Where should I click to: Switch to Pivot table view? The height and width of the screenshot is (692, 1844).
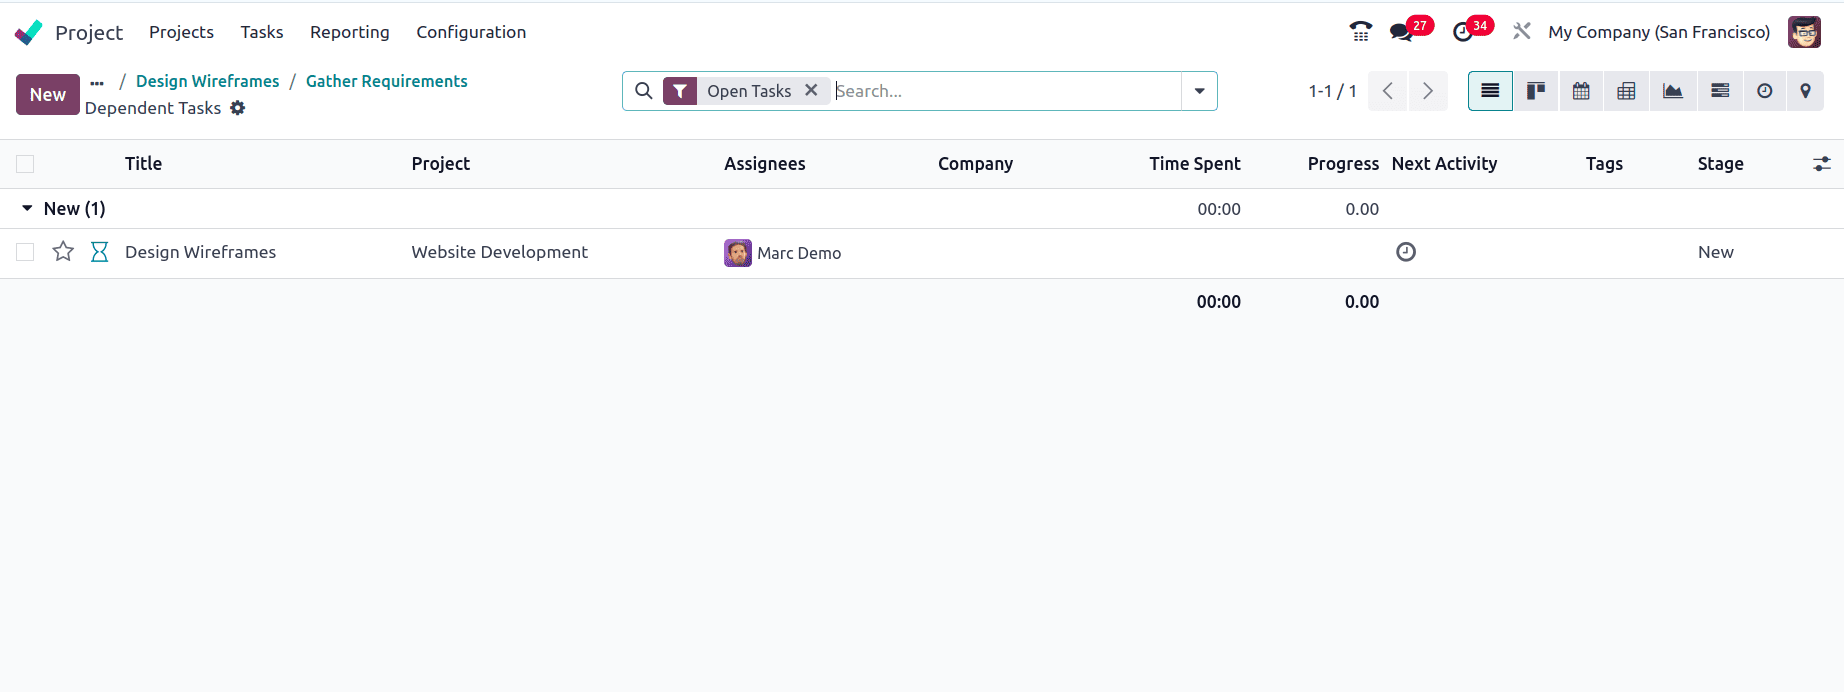click(x=1626, y=91)
